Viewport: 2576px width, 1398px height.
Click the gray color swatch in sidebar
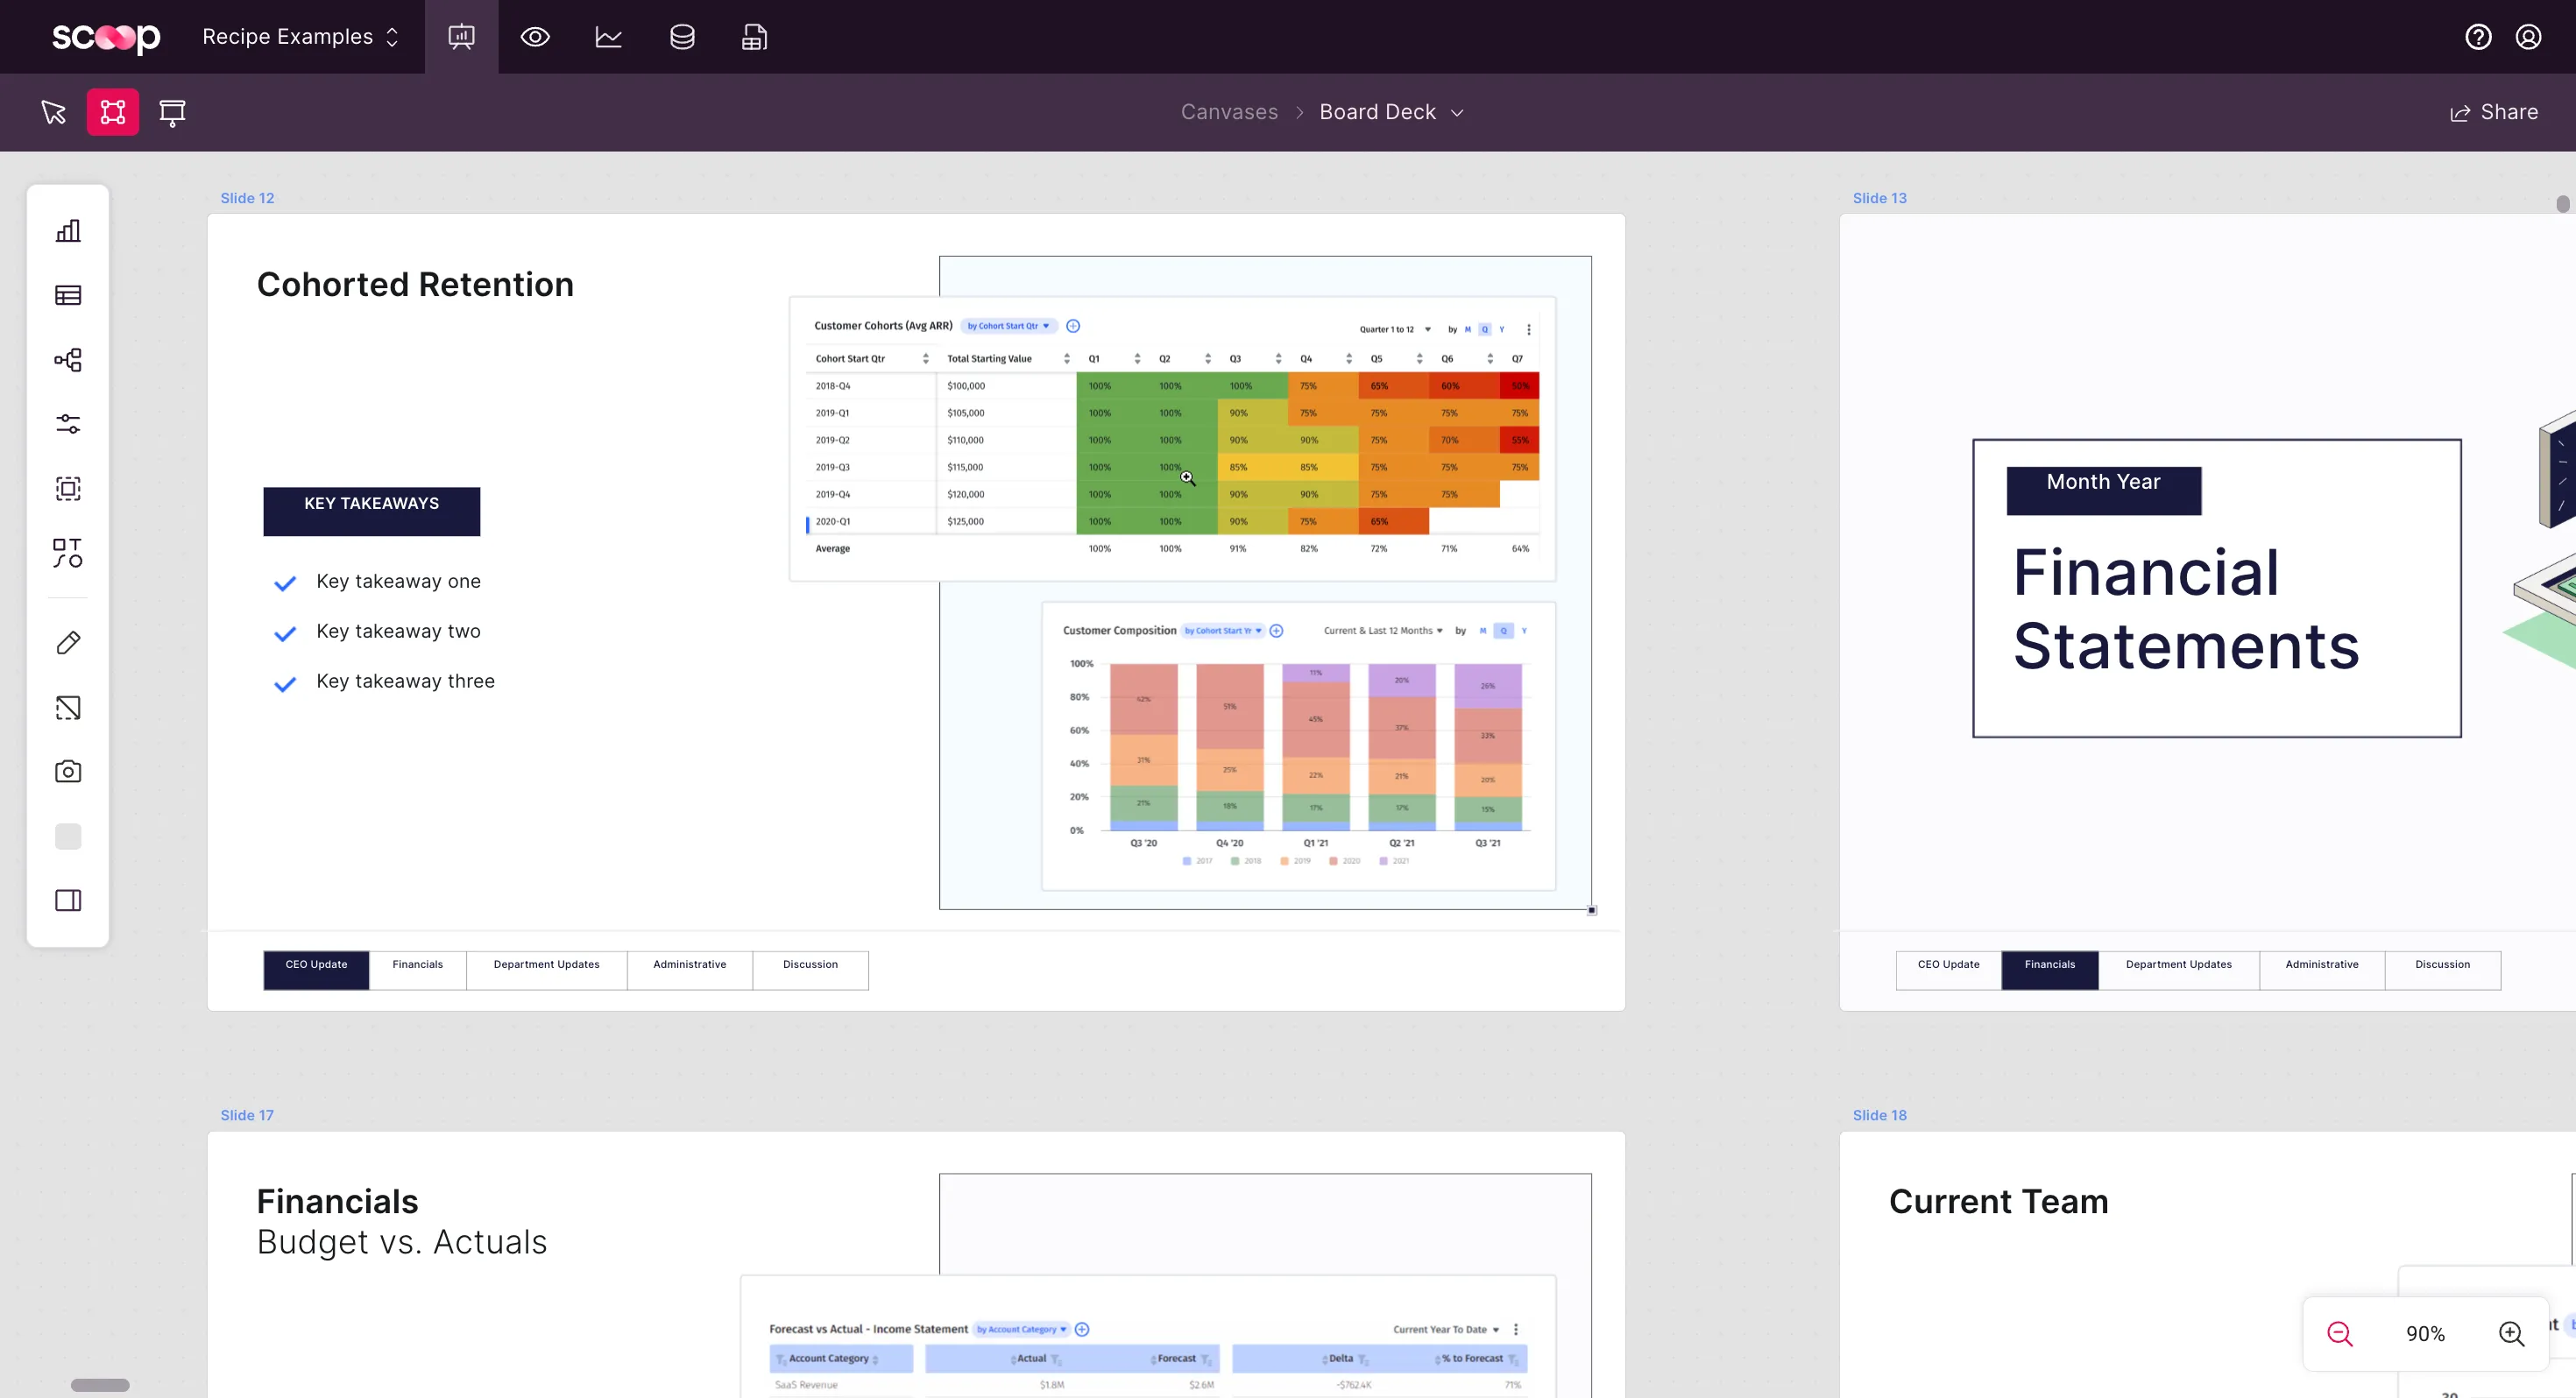tap(68, 836)
